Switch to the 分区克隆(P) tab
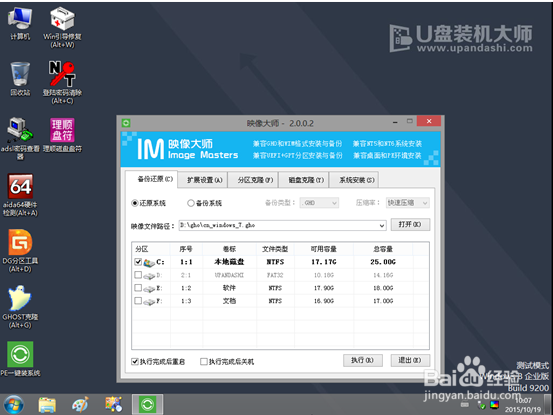The height and width of the screenshot is (415, 553). click(x=253, y=180)
